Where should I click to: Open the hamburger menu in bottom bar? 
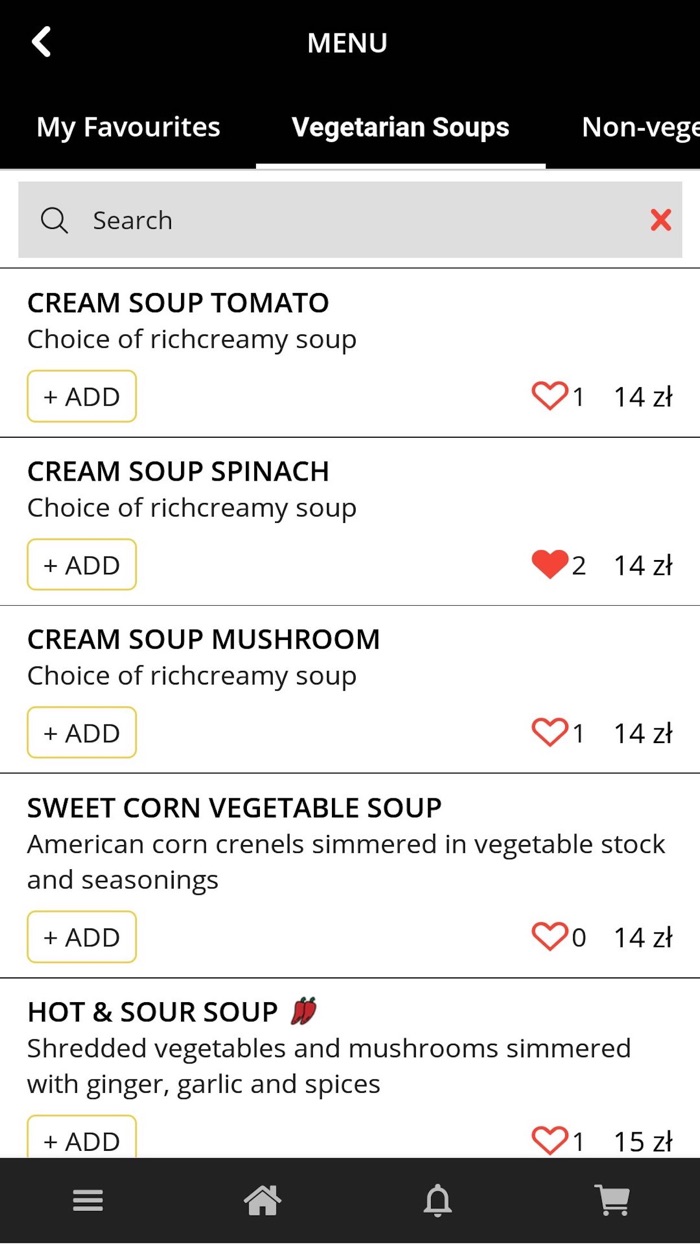point(88,1200)
